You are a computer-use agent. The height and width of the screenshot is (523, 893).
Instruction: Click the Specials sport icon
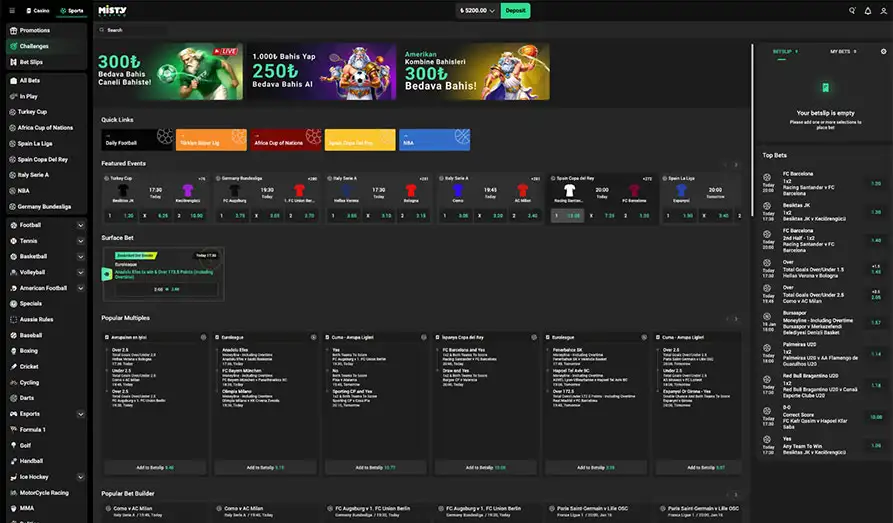click(x=14, y=304)
